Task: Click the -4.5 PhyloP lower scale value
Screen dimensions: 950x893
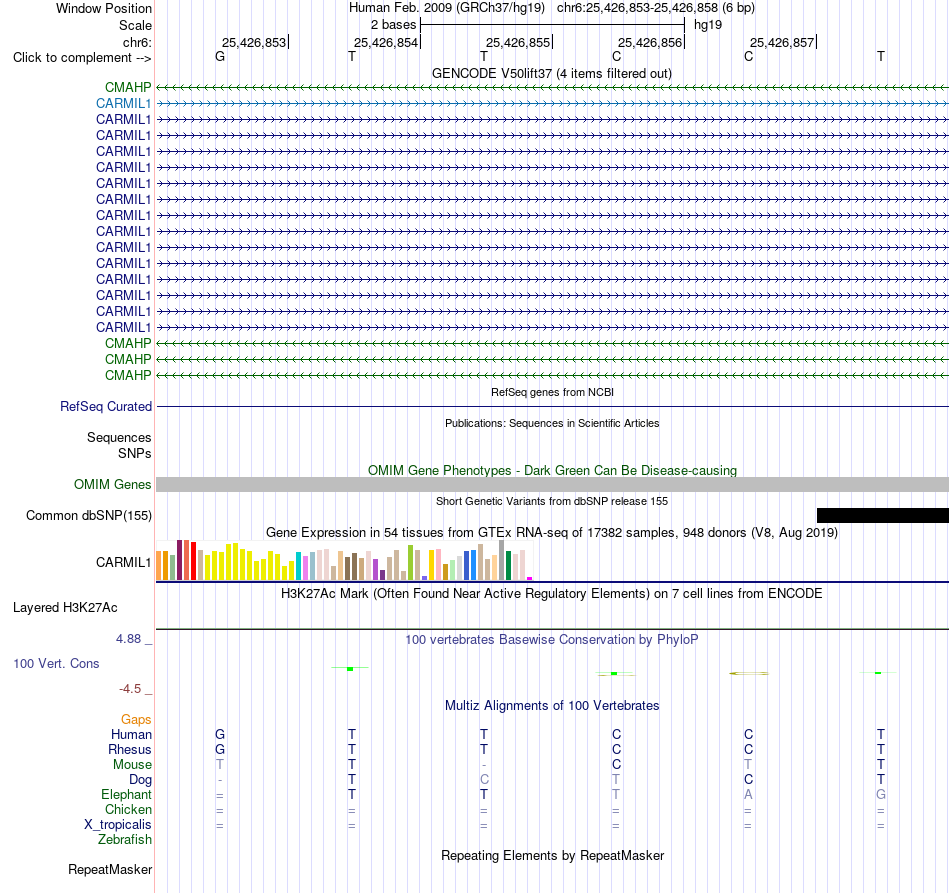Action: 130,689
